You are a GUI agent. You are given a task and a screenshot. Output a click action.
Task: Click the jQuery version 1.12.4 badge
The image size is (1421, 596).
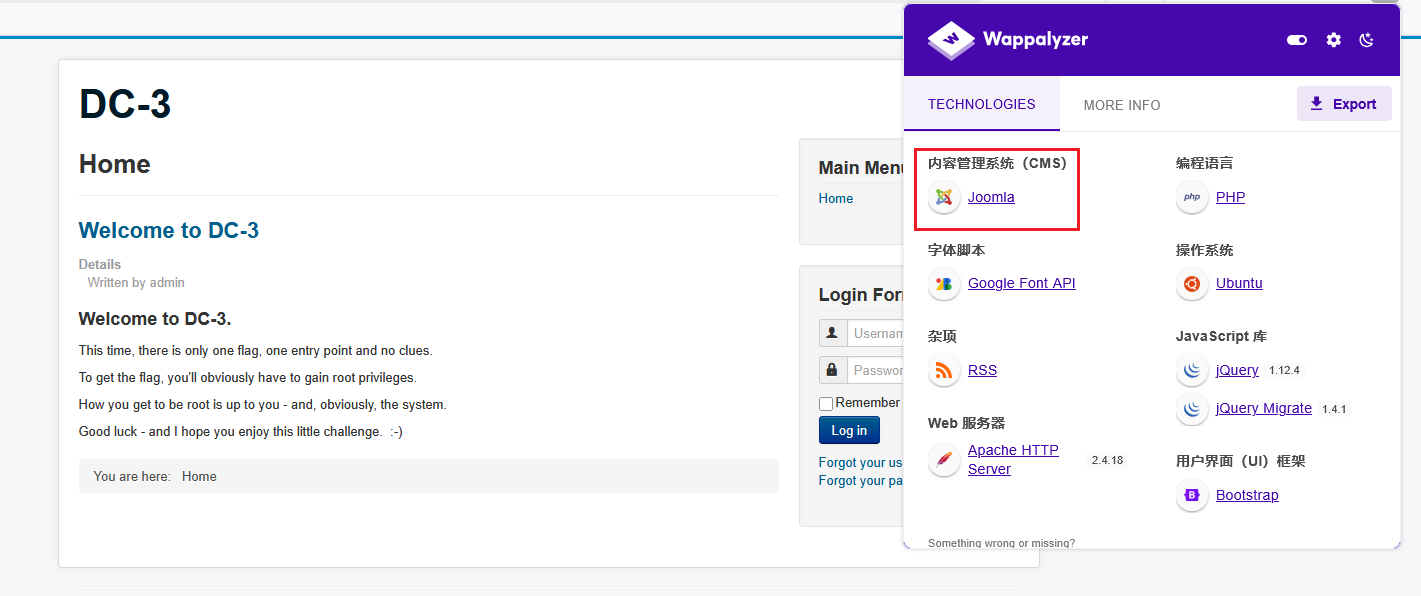point(1284,370)
